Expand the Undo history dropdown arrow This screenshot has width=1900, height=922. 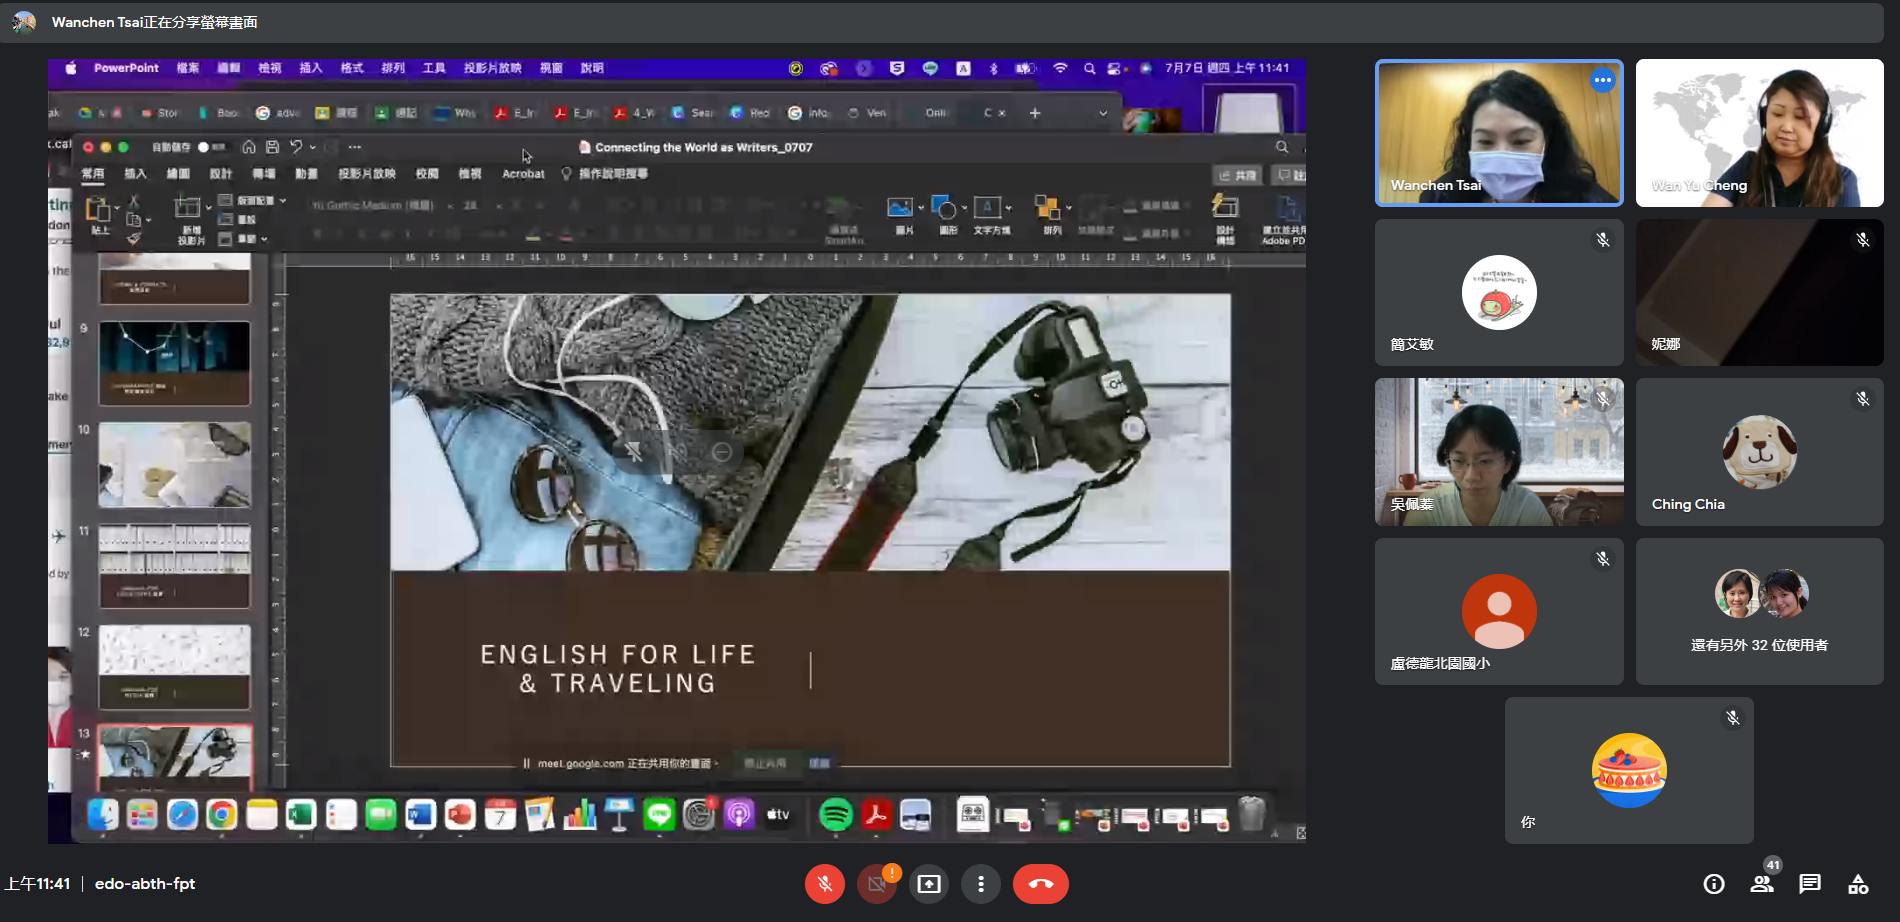click(313, 147)
